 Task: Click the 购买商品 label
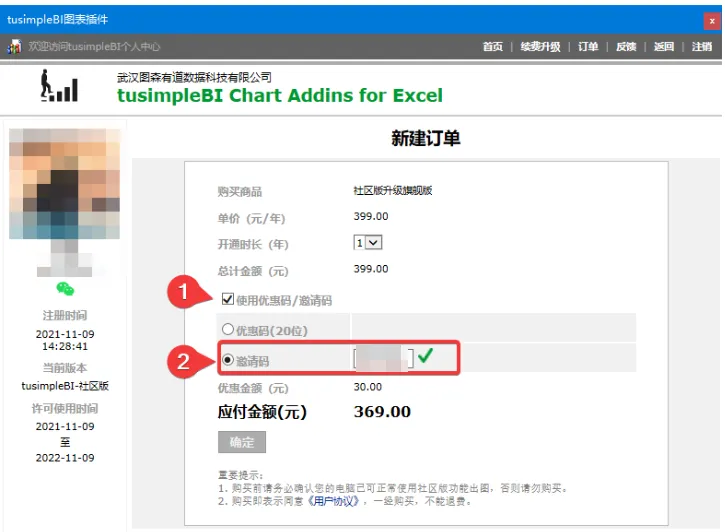(240, 191)
